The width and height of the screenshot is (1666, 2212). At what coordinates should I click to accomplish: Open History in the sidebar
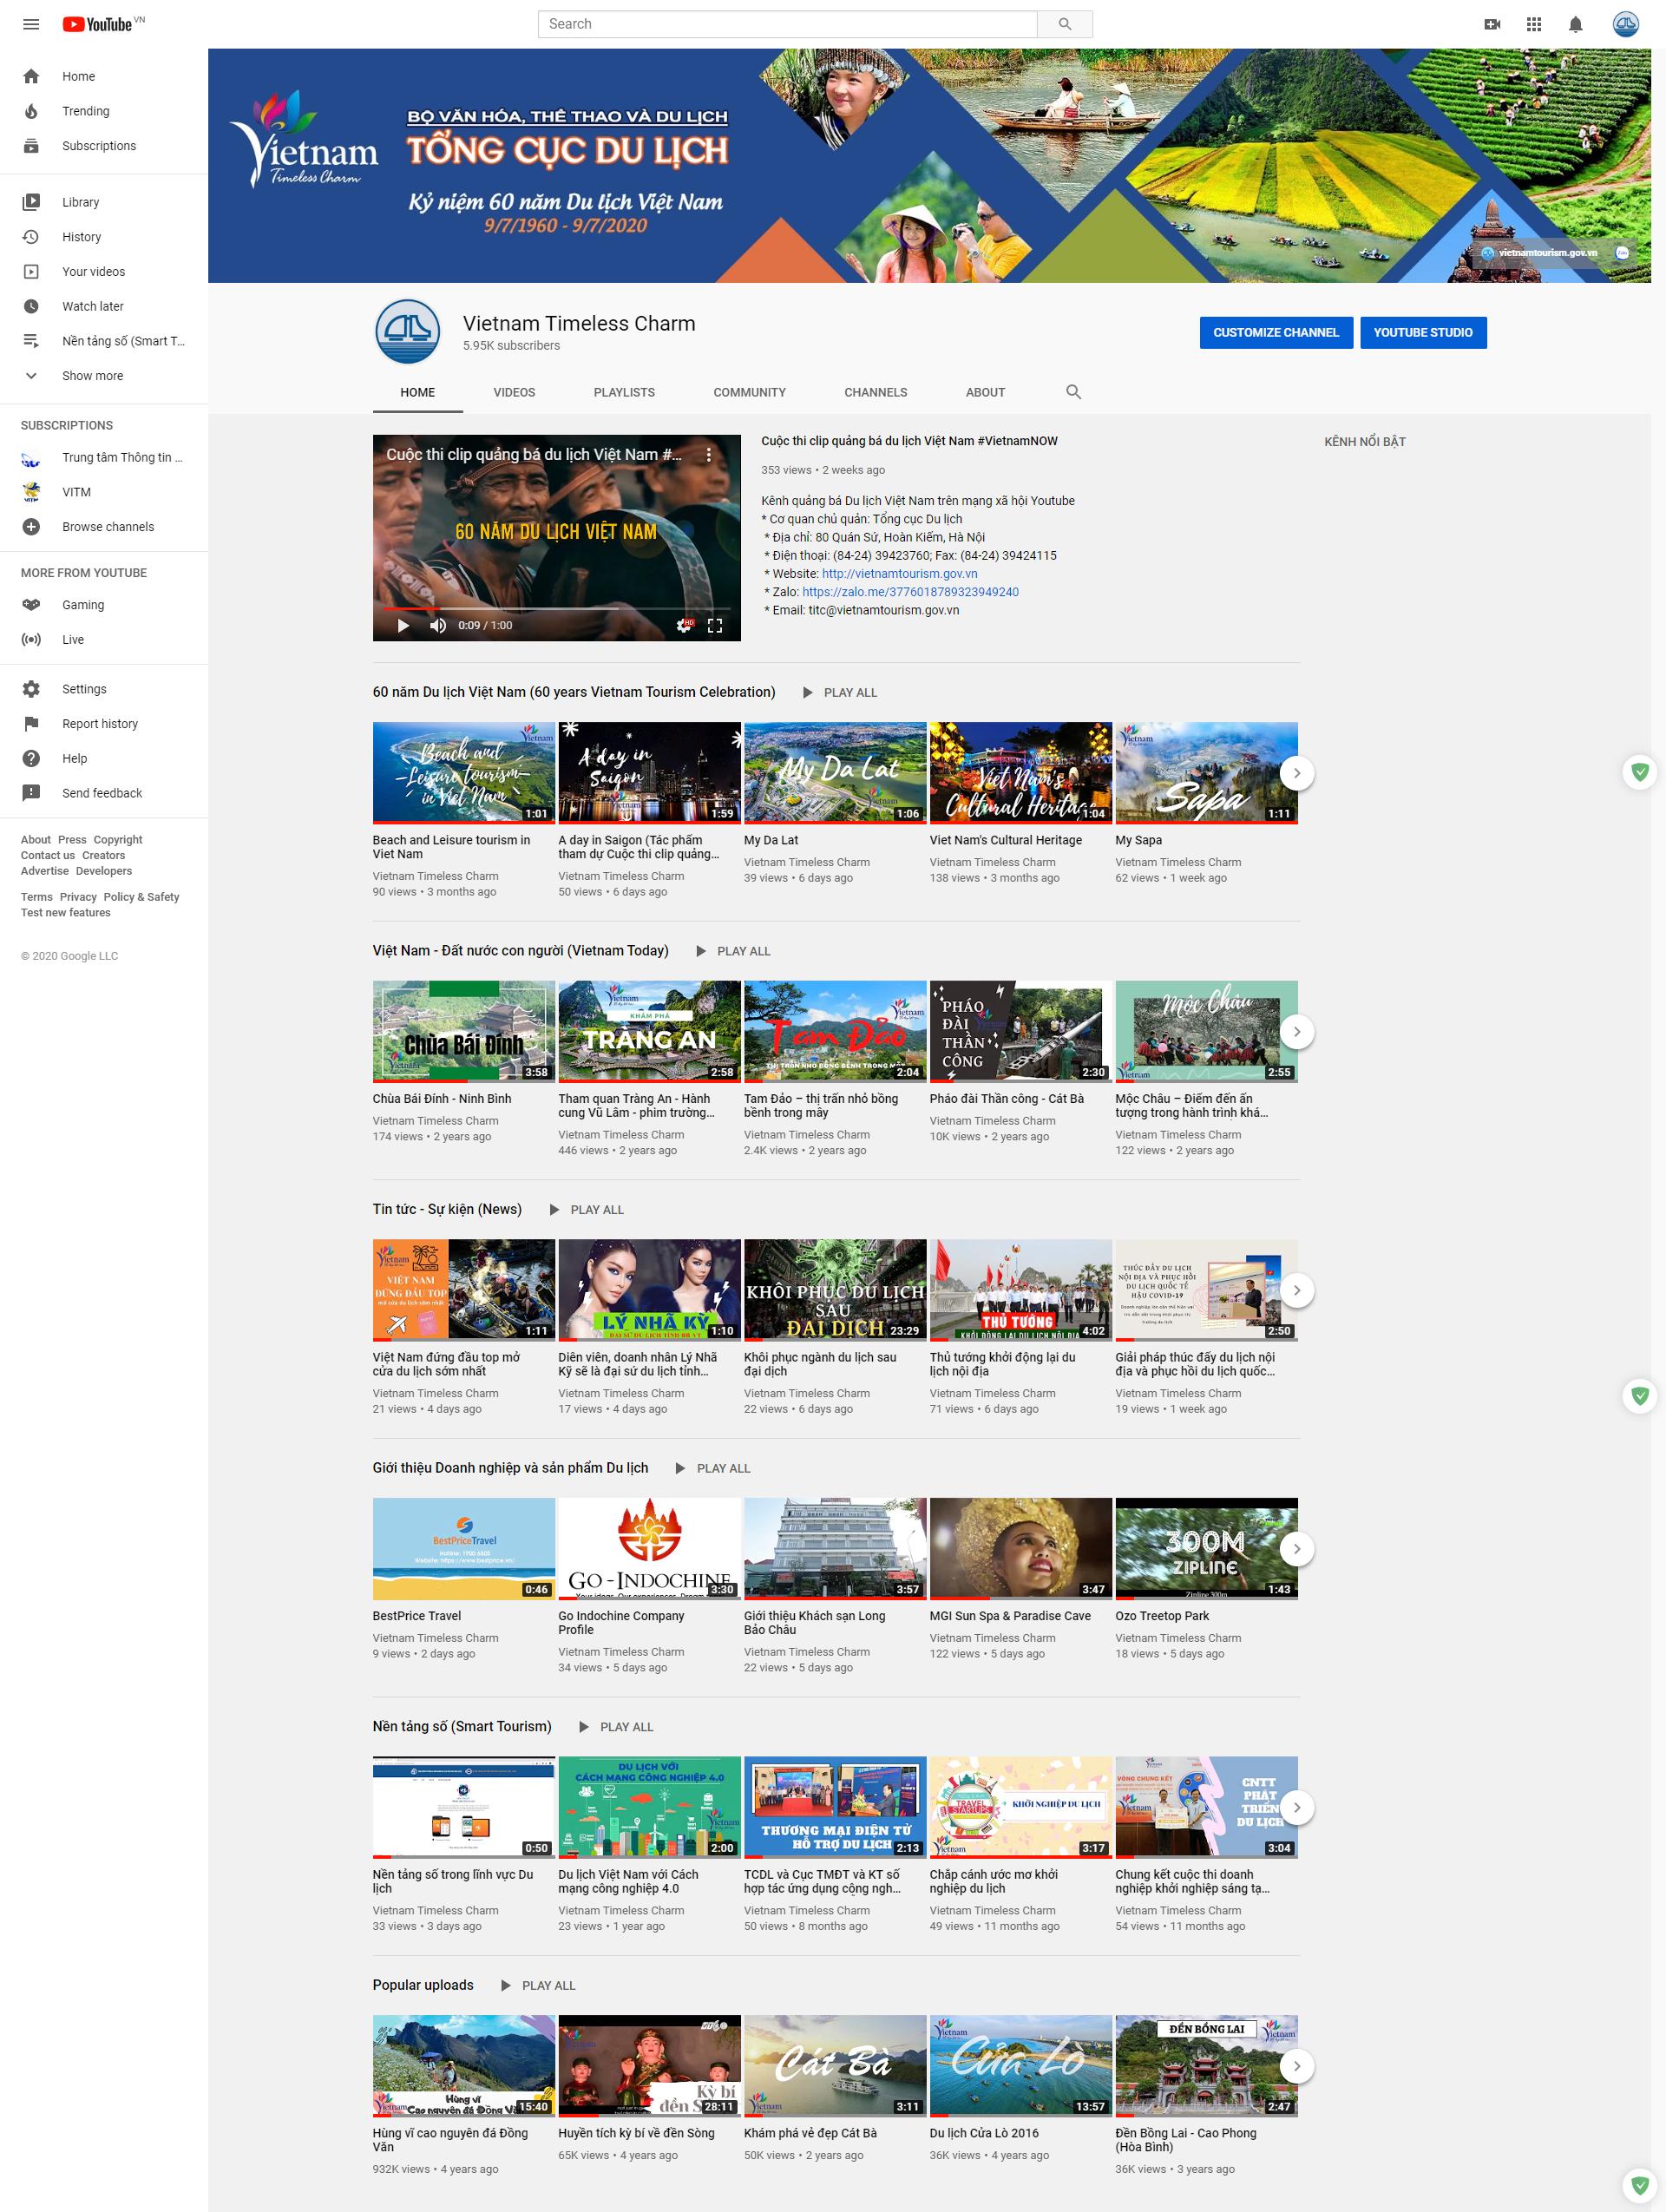(104, 237)
